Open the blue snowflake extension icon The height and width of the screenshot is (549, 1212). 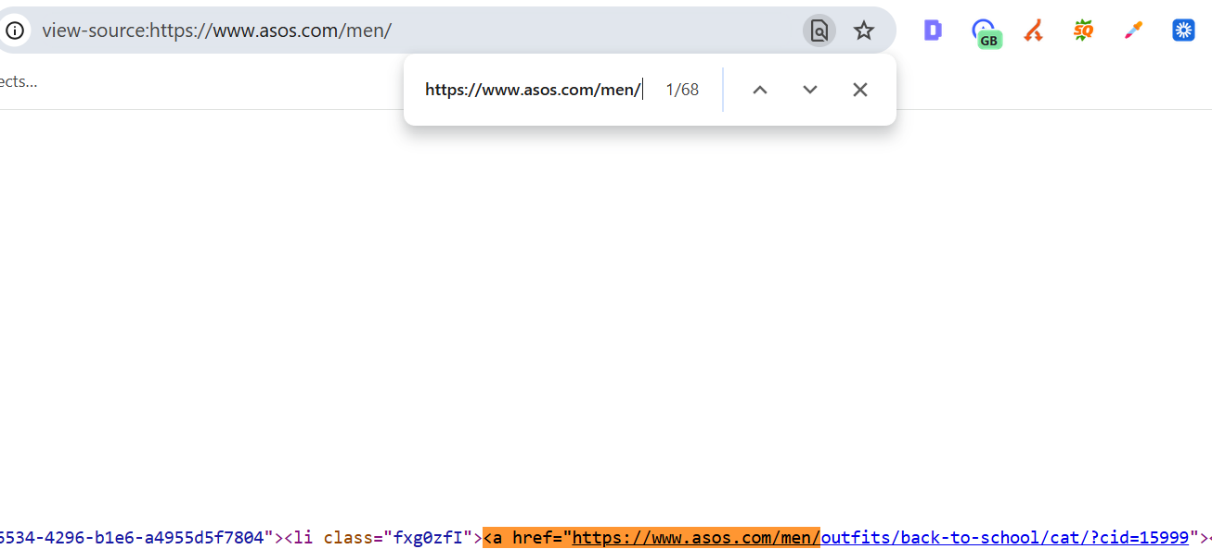[x=1184, y=31]
